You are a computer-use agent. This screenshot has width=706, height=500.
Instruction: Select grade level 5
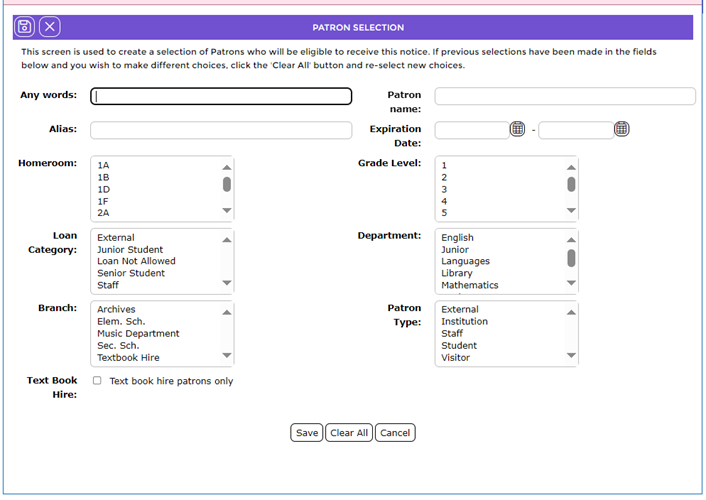tap(444, 213)
